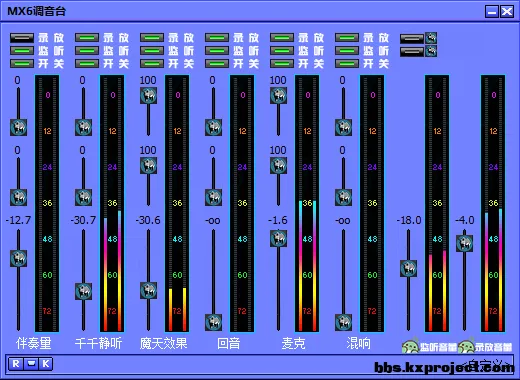Click 录放音量 master fader knob at -4.0
The height and width of the screenshot is (380, 520).
(x=464, y=243)
